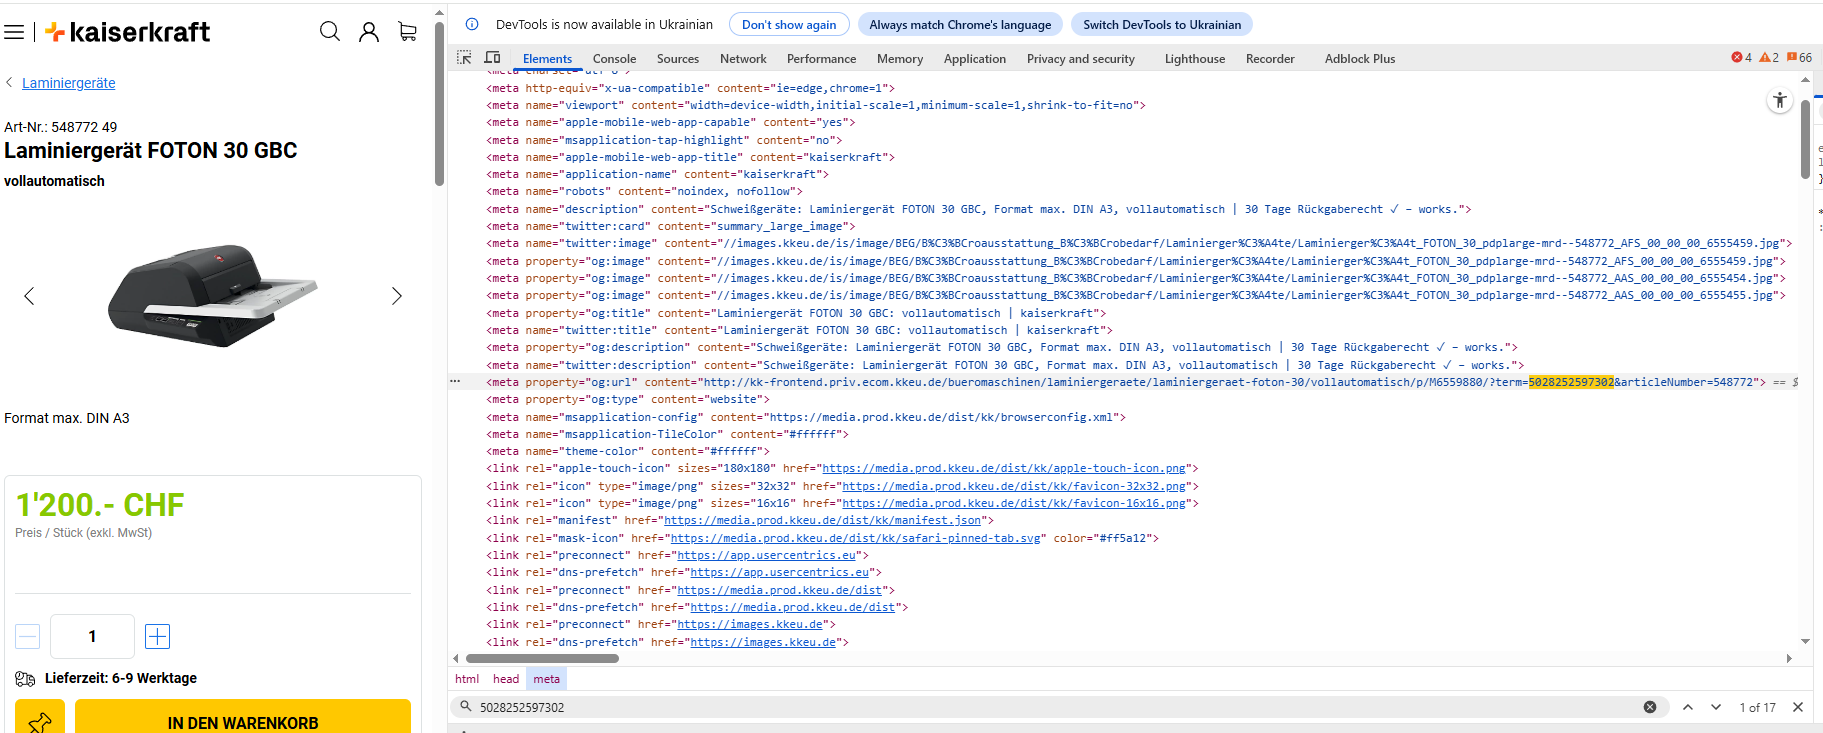Open the Adblock Plus tab
The height and width of the screenshot is (733, 1823).
click(x=1360, y=59)
